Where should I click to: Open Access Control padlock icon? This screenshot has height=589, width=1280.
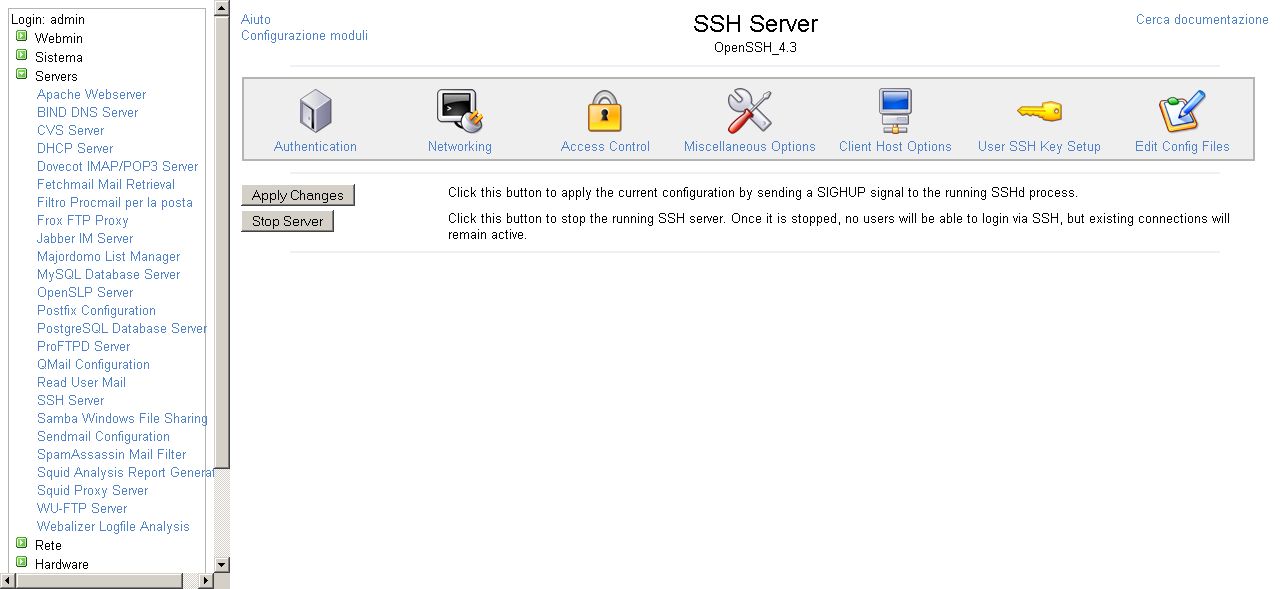pos(604,111)
